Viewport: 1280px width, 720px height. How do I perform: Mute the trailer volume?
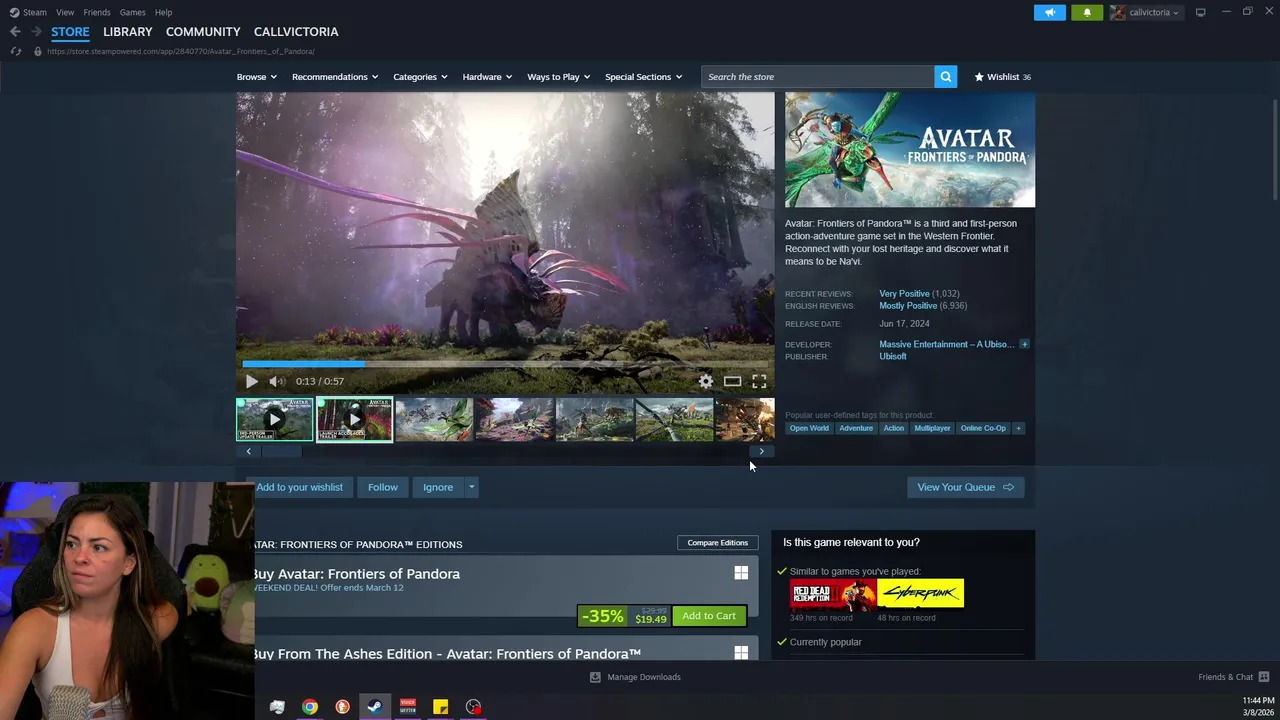coord(277,381)
